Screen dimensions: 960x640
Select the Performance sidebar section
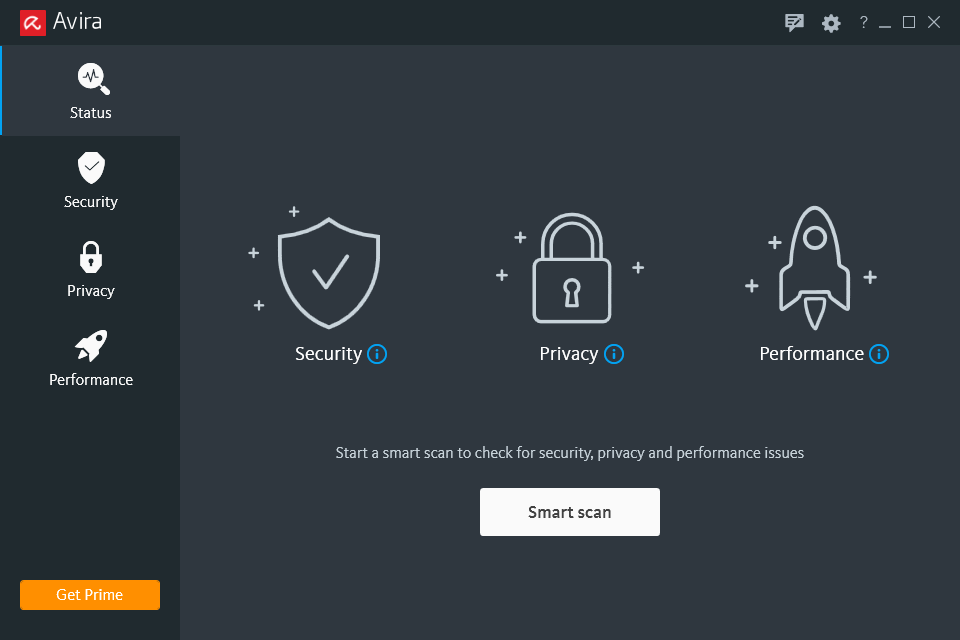(x=91, y=358)
